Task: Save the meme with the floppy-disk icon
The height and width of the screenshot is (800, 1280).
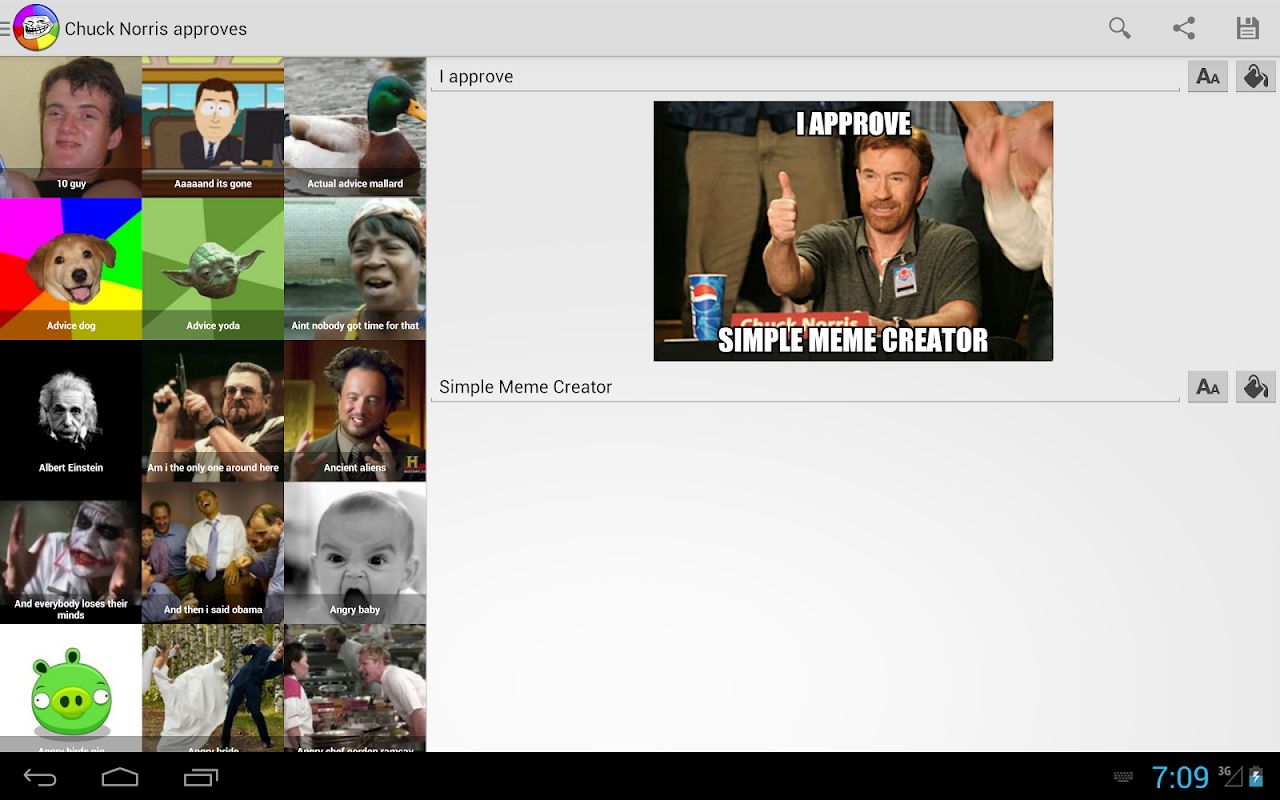Action: (1248, 28)
